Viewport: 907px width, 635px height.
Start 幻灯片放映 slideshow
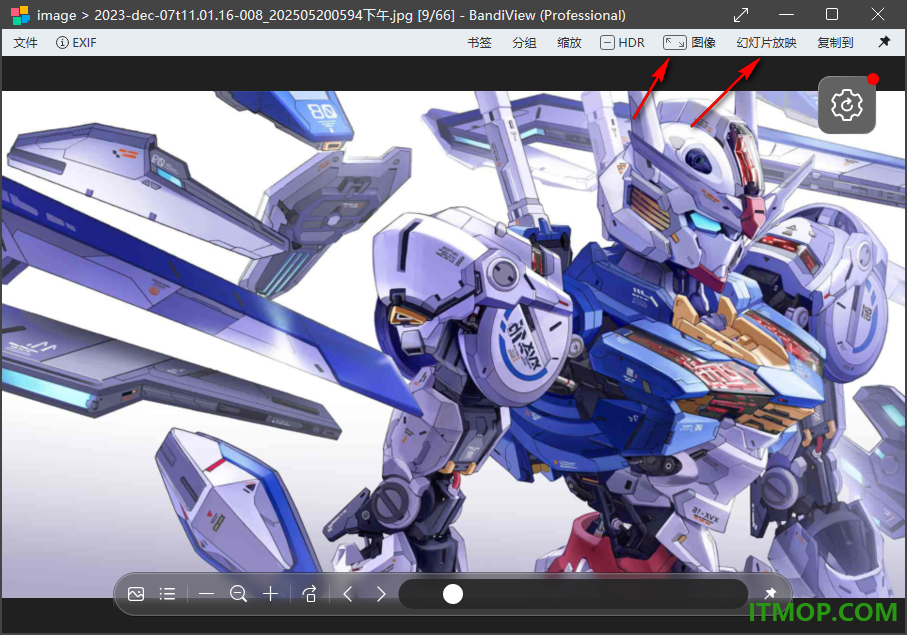point(766,43)
